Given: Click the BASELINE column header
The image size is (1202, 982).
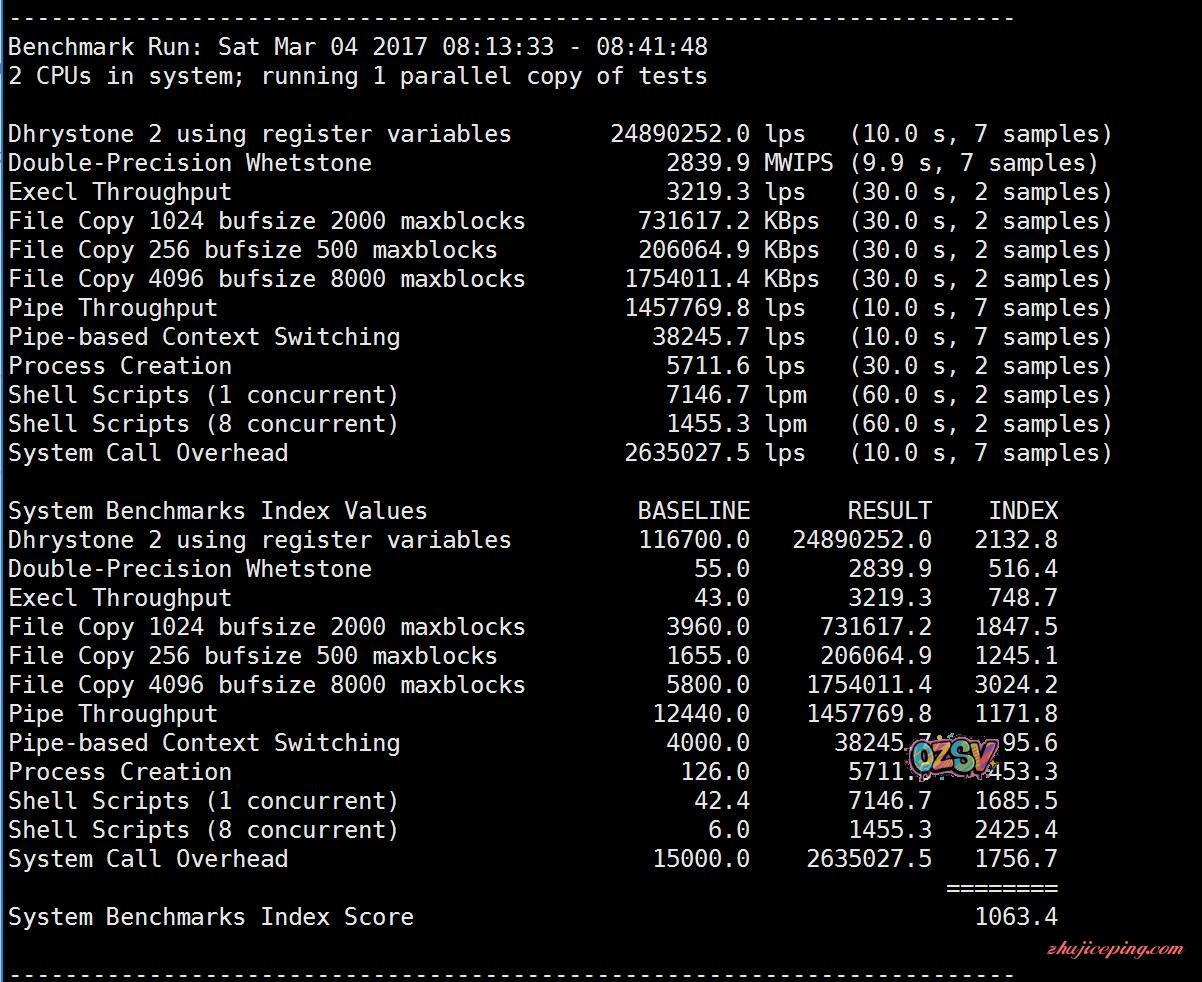Looking at the screenshot, I should point(693,511).
